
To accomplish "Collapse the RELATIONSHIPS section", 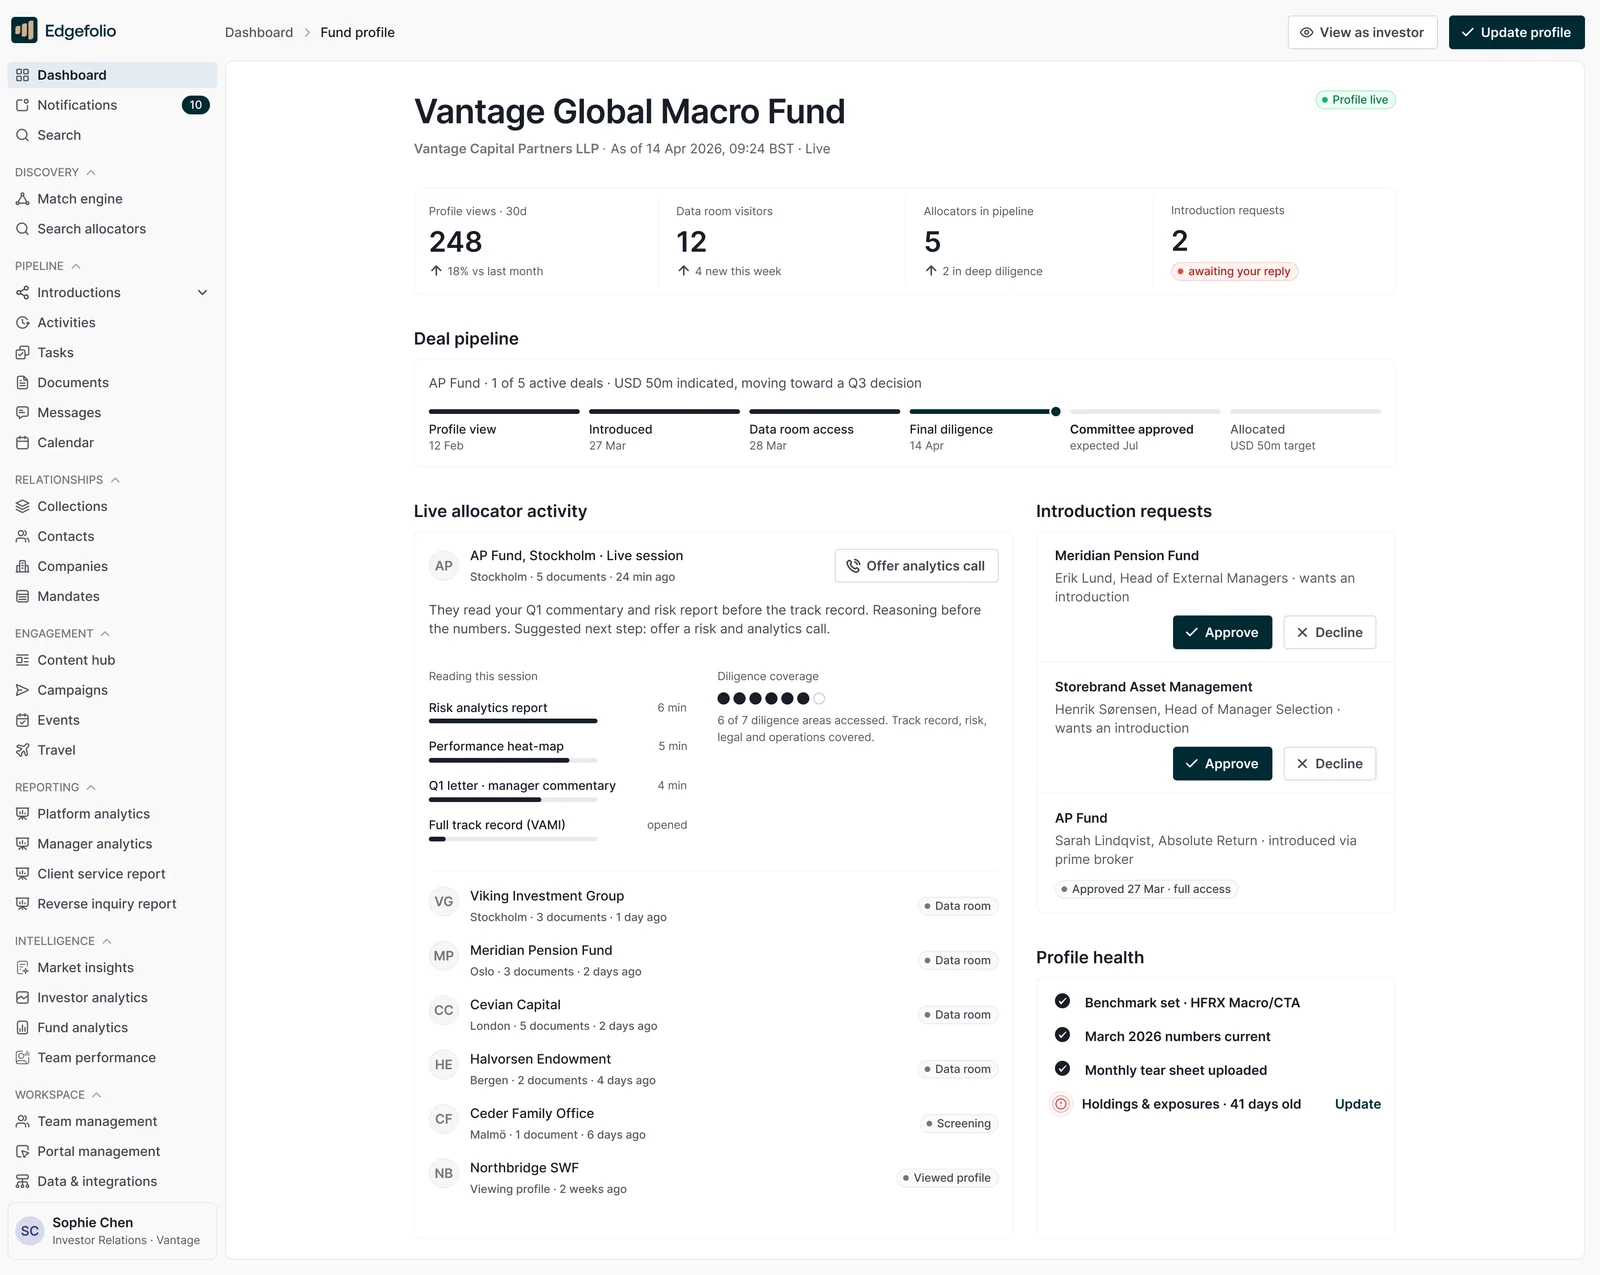I will click(x=115, y=480).
